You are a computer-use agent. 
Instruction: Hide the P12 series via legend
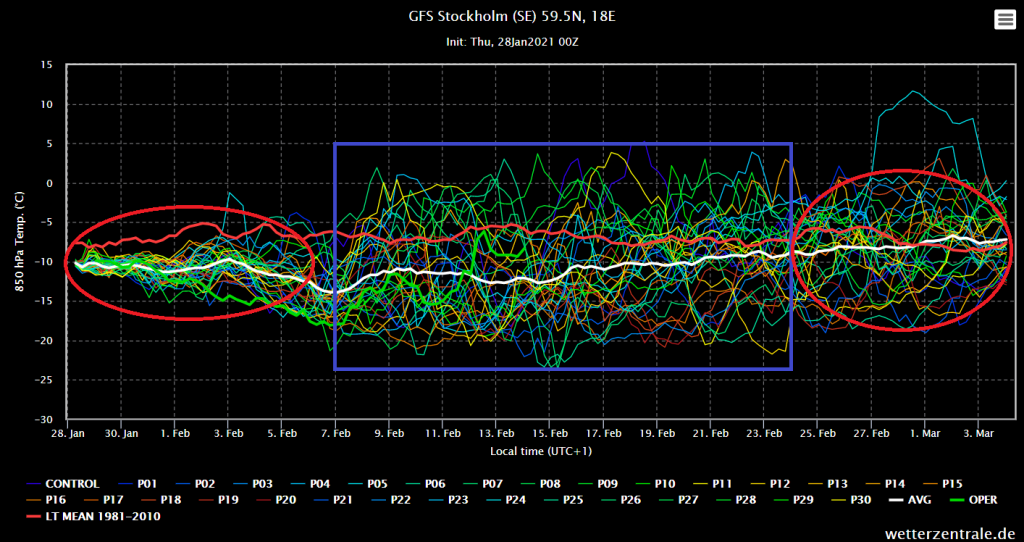tap(769, 484)
